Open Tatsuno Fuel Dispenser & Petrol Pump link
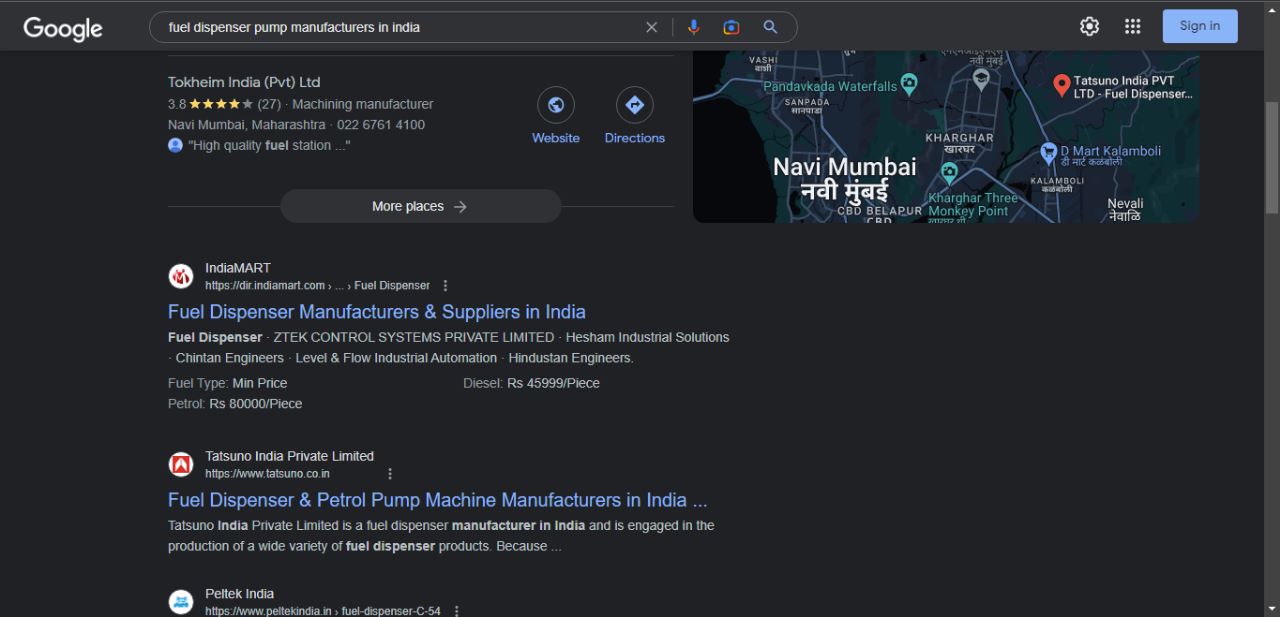This screenshot has width=1280, height=617. (x=437, y=500)
